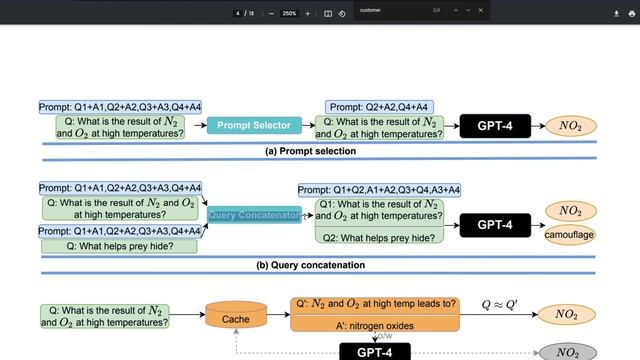Click the page number field showing 4
640x360 pixels.
(x=238, y=13)
